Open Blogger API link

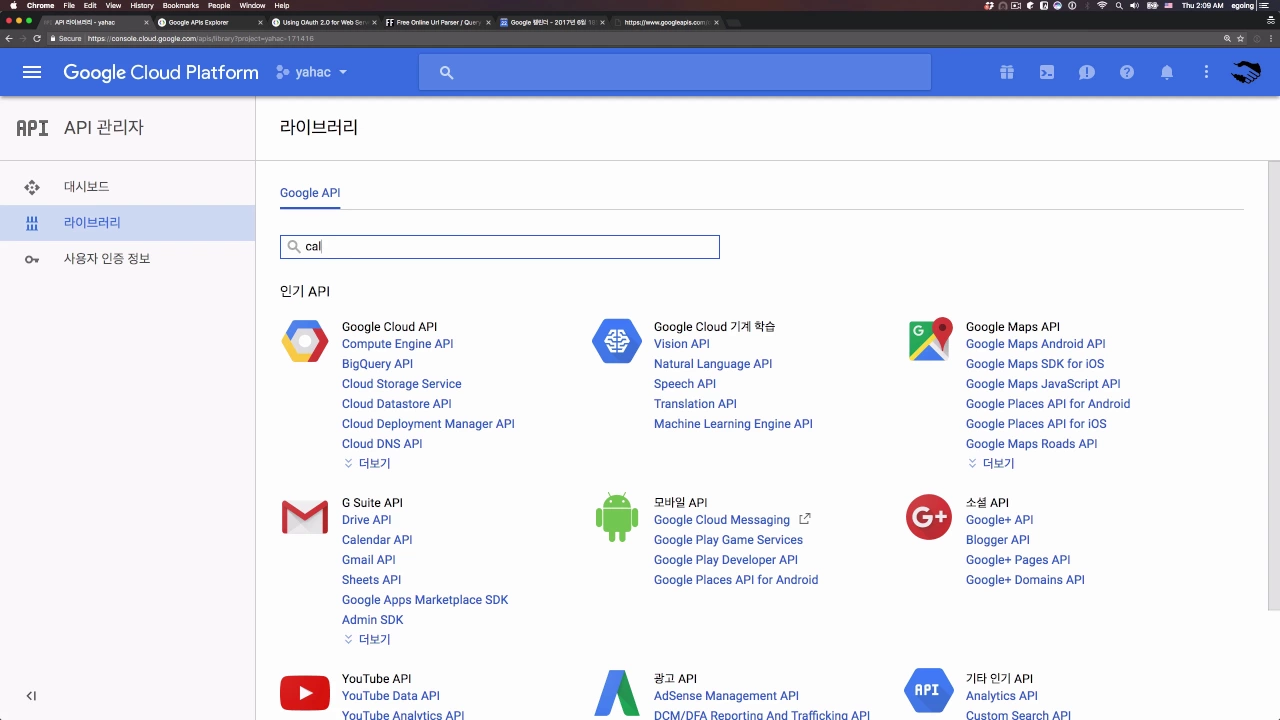998,540
